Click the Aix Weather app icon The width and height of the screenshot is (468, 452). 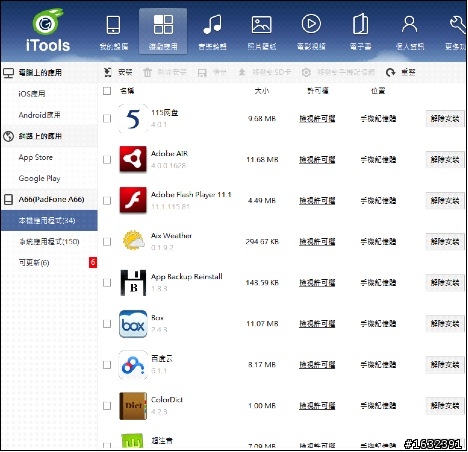[x=133, y=241]
